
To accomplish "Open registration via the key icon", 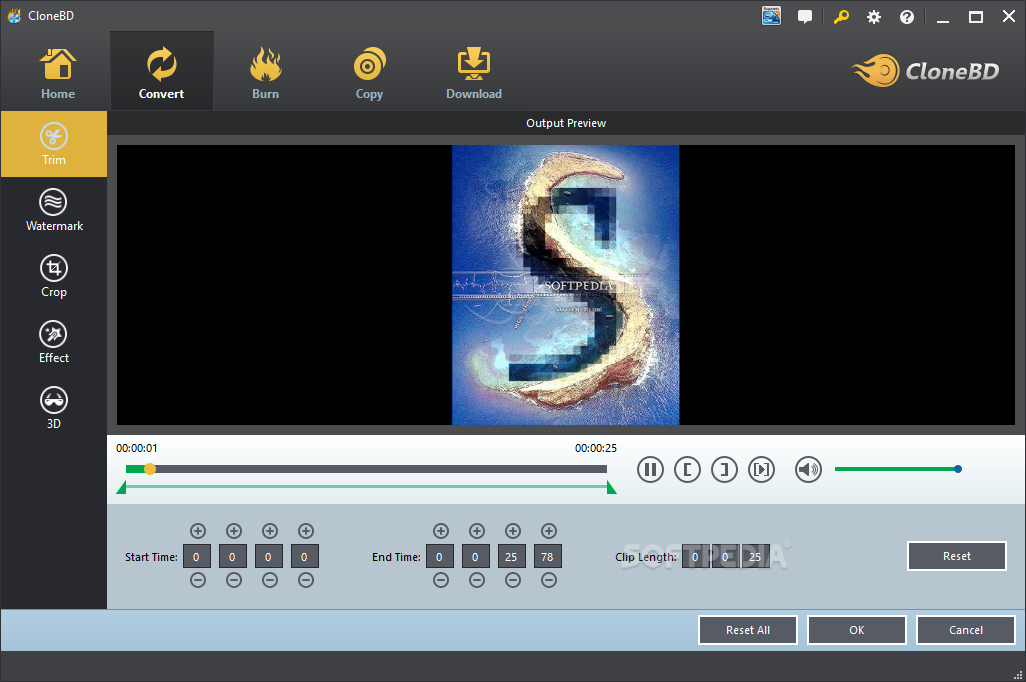I will coord(841,16).
